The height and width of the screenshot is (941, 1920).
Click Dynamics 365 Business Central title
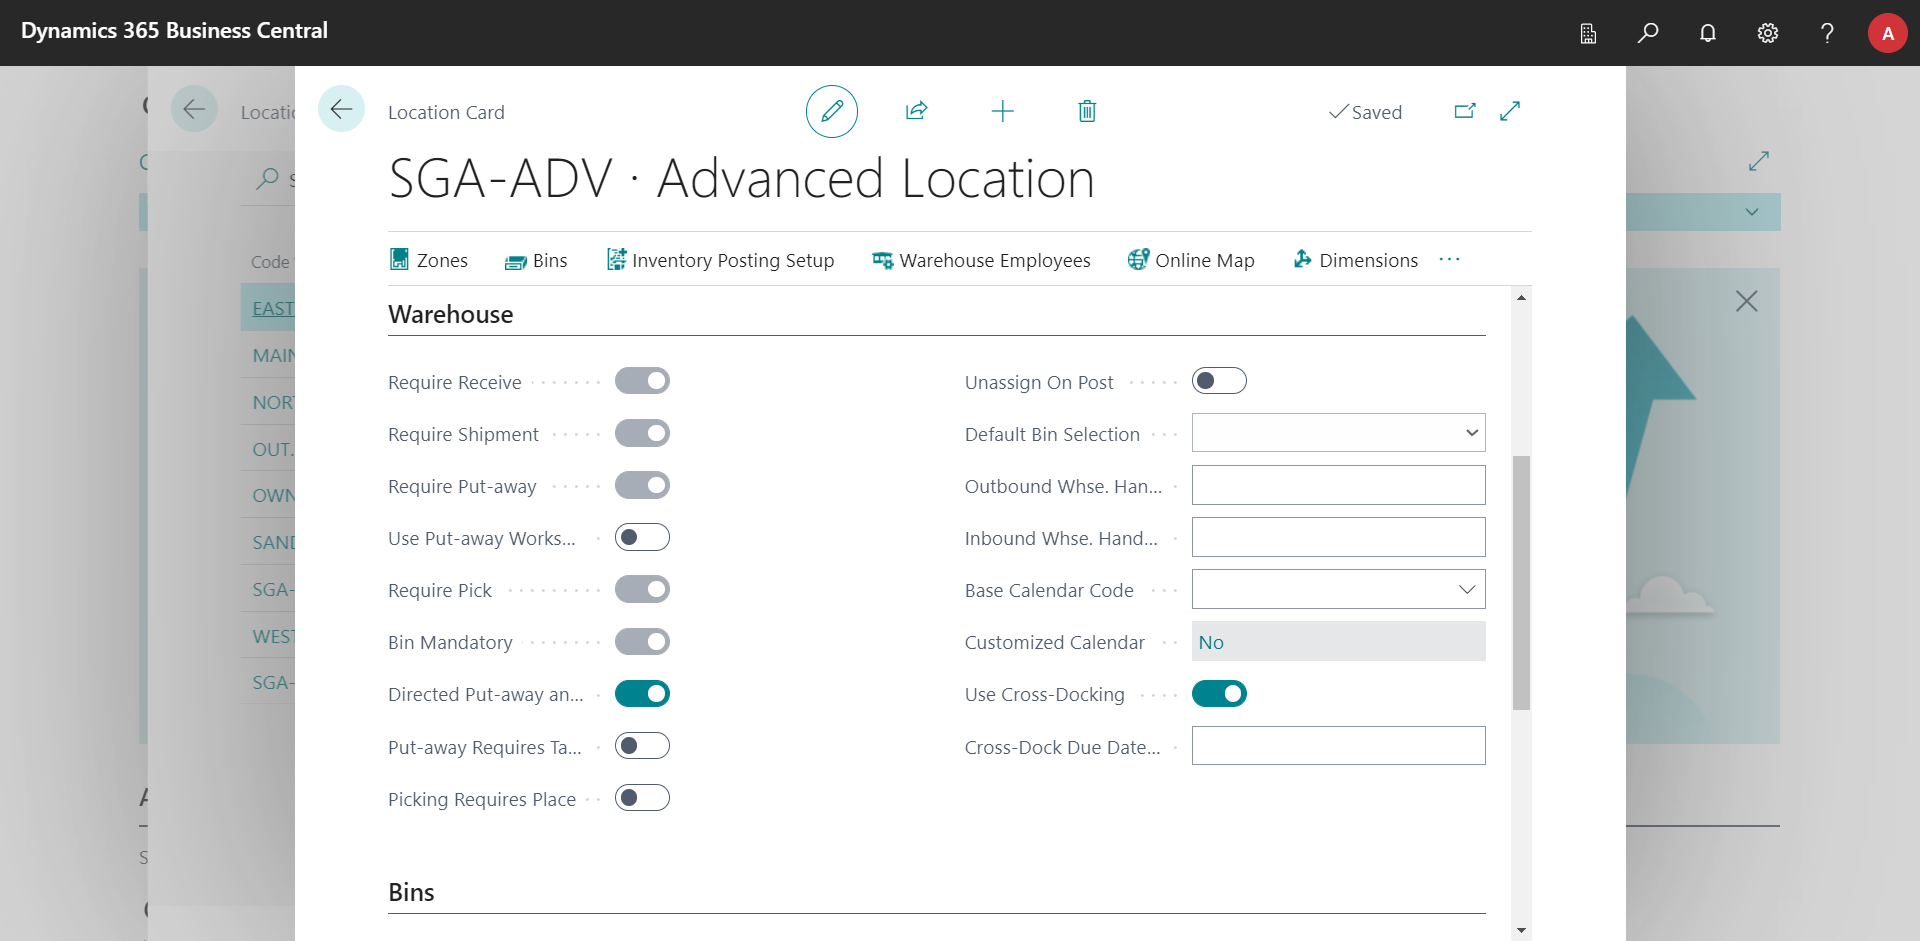click(174, 31)
